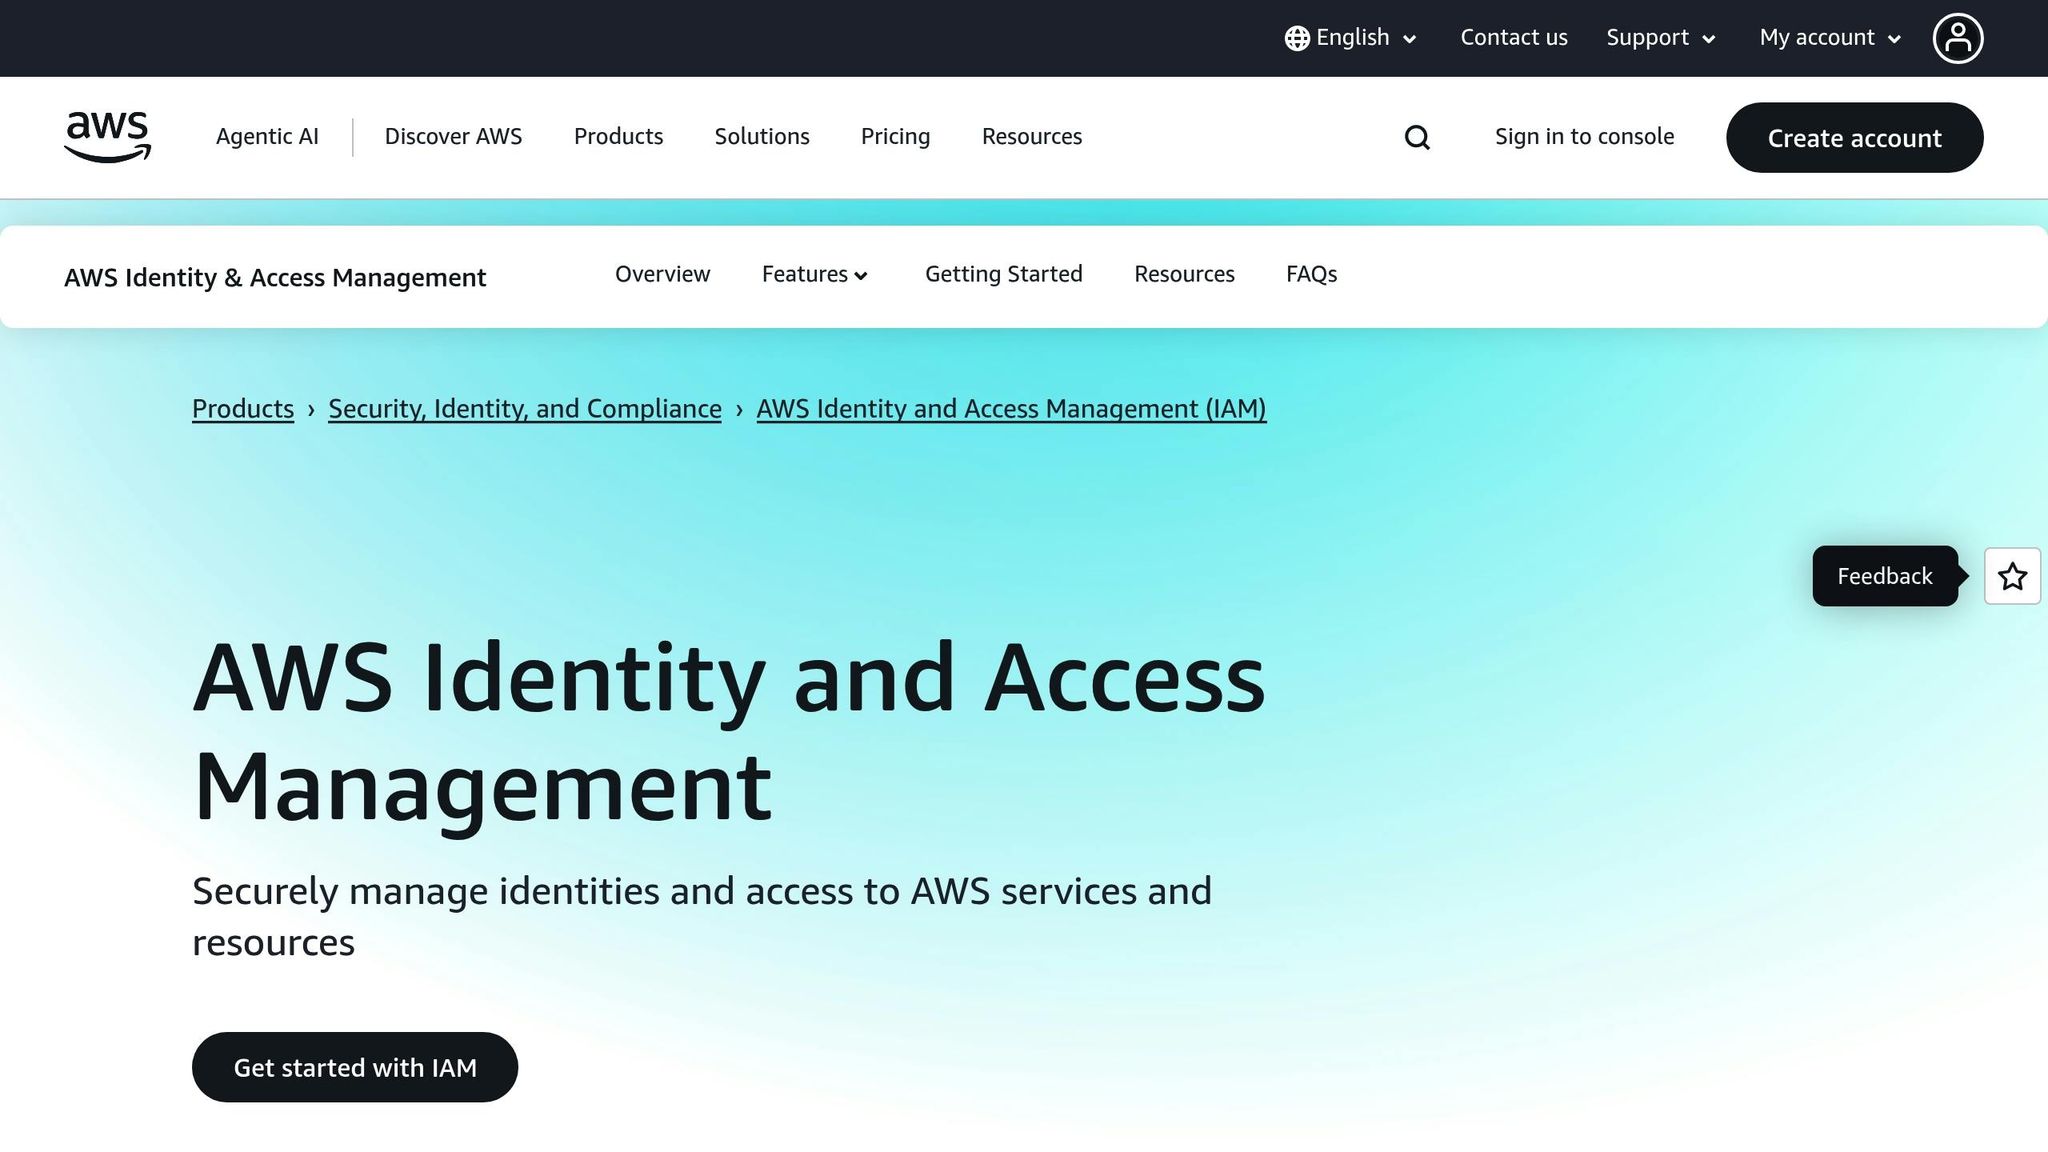The image size is (2048, 1152).
Task: Click subtitle Securely manage identities and access
Action: (x=702, y=916)
